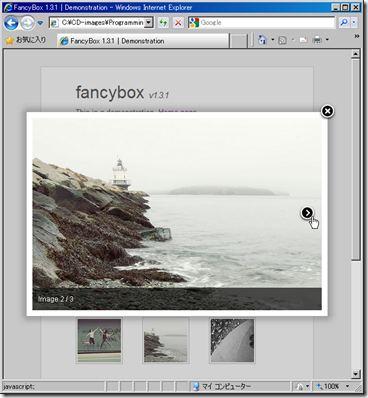Open Print options dropdown arrow
This screenshot has width=368, height=398.
327,40
